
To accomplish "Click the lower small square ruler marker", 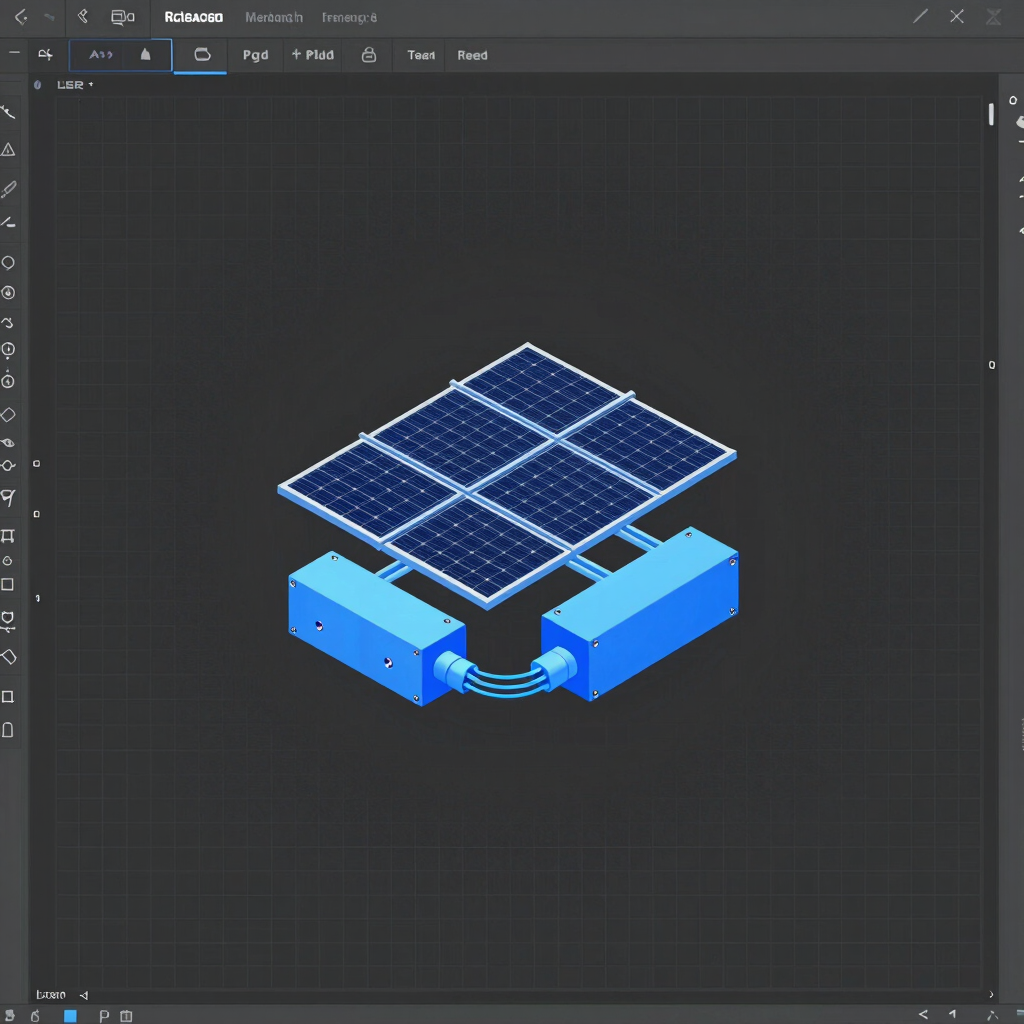I will click(37, 515).
